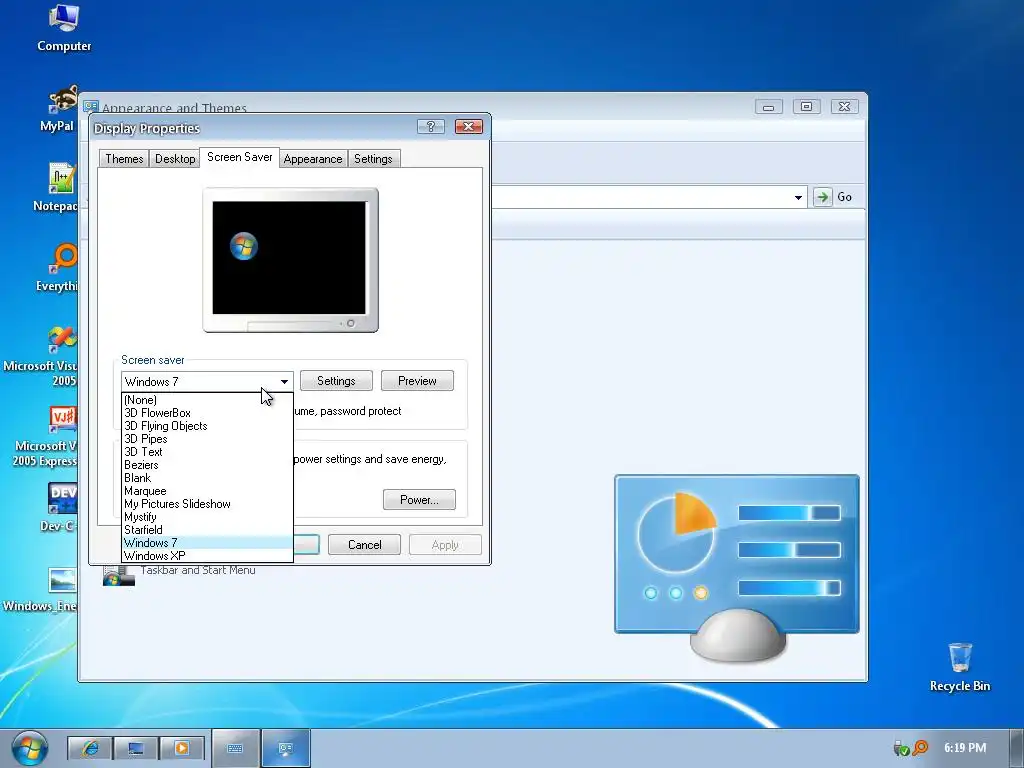Launch Internet Explorer from the quick launch
This screenshot has width=1024, height=768.
click(90, 748)
